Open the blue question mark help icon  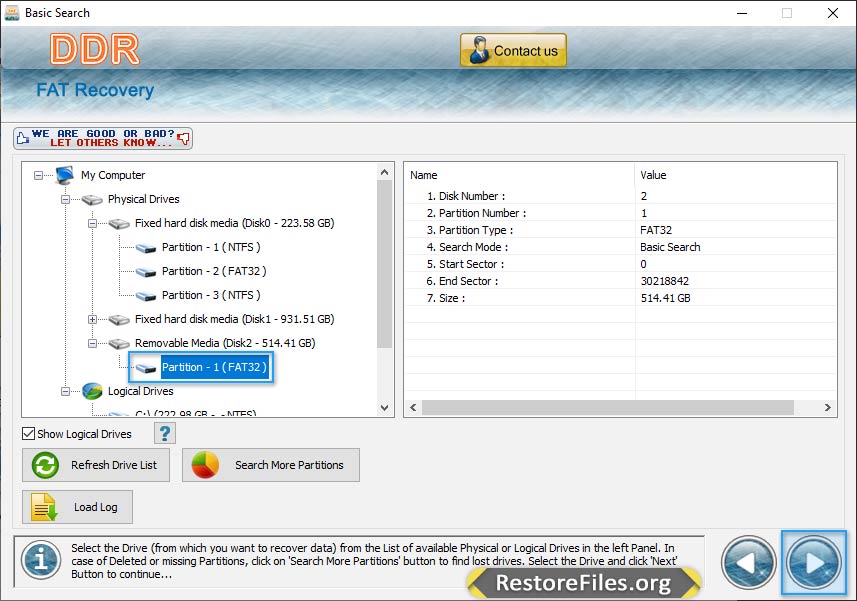point(165,433)
